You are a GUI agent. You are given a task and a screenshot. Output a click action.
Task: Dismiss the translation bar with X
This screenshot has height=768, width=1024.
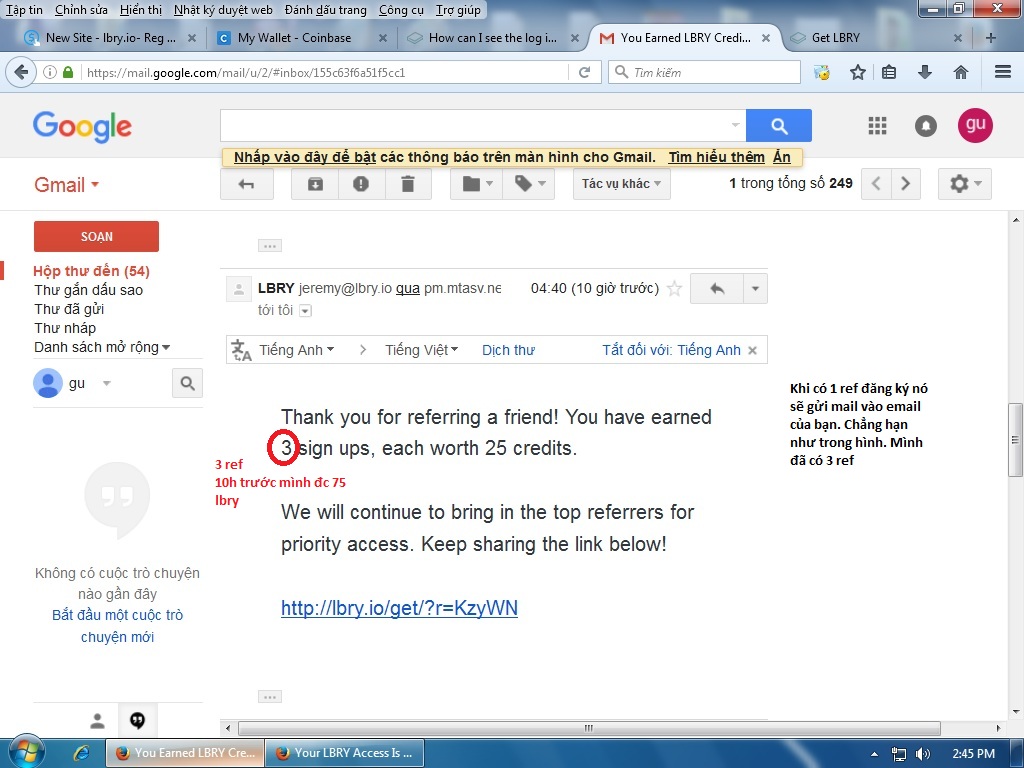tap(752, 350)
